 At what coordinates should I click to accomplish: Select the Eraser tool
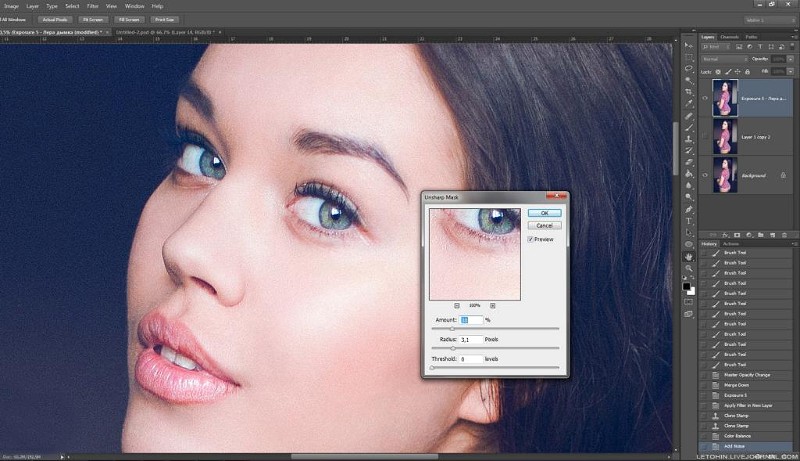click(689, 161)
